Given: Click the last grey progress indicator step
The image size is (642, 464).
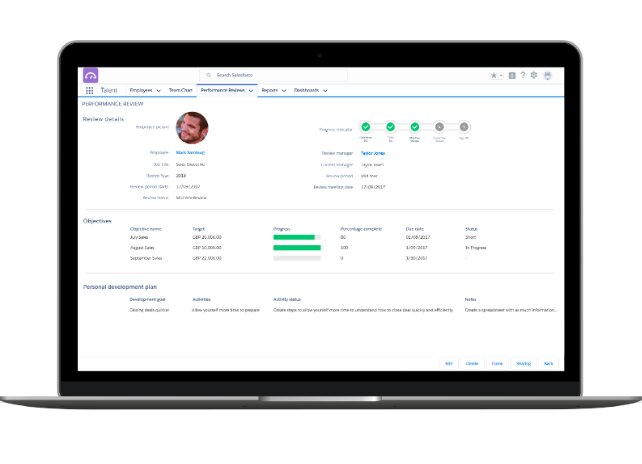Looking at the screenshot, I should [463, 127].
